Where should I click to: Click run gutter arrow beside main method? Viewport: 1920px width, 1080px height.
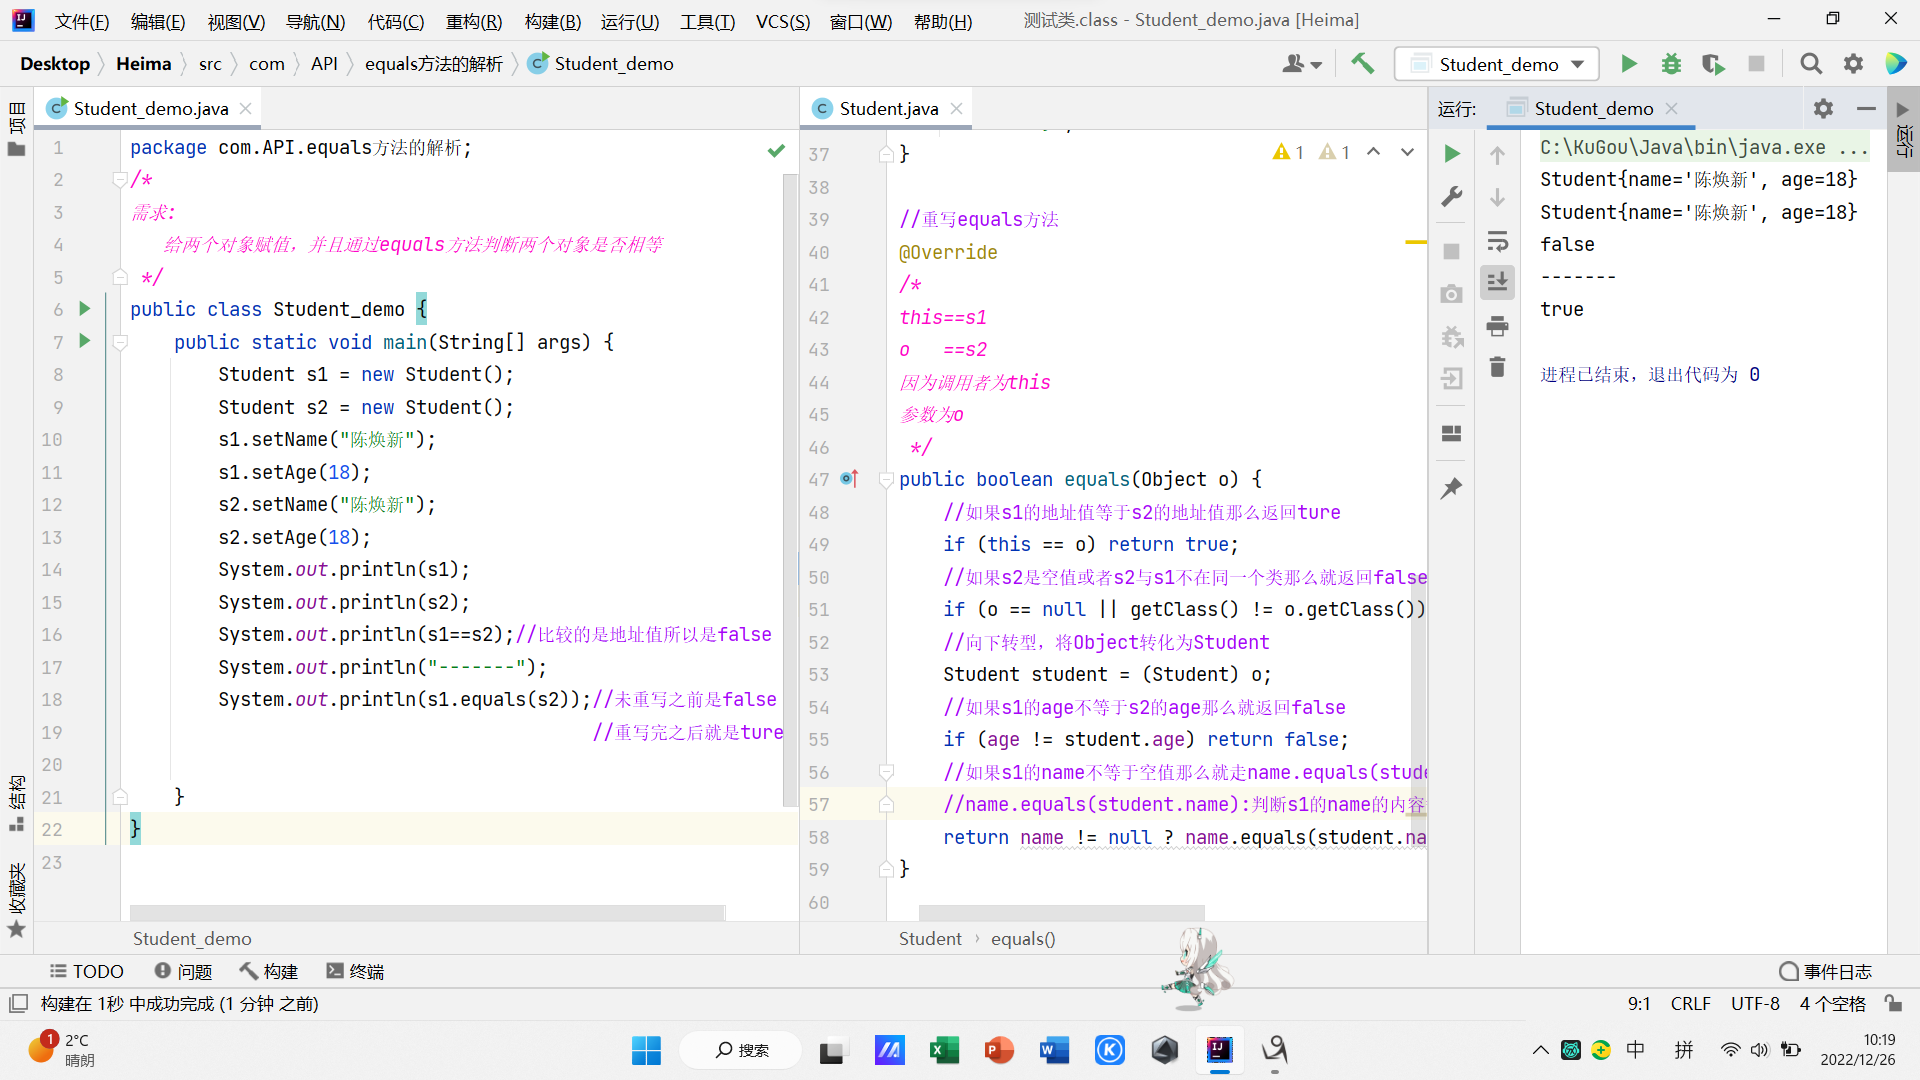click(85, 342)
